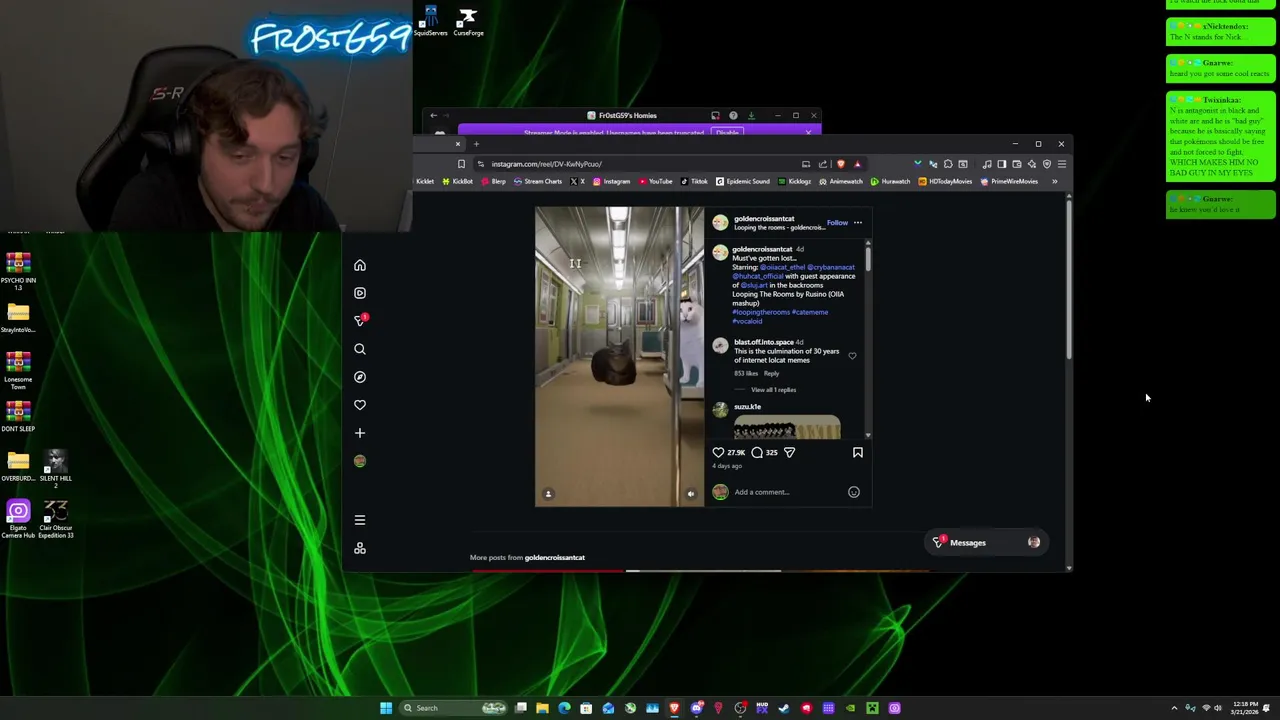Open the three dots post options menu
The height and width of the screenshot is (720, 1280).
point(857,222)
